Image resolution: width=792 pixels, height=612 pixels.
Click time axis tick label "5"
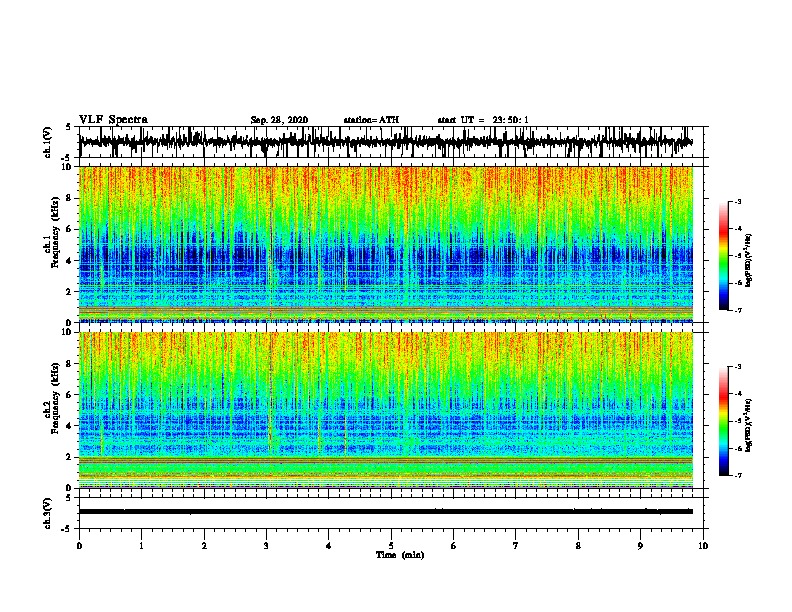(x=391, y=546)
